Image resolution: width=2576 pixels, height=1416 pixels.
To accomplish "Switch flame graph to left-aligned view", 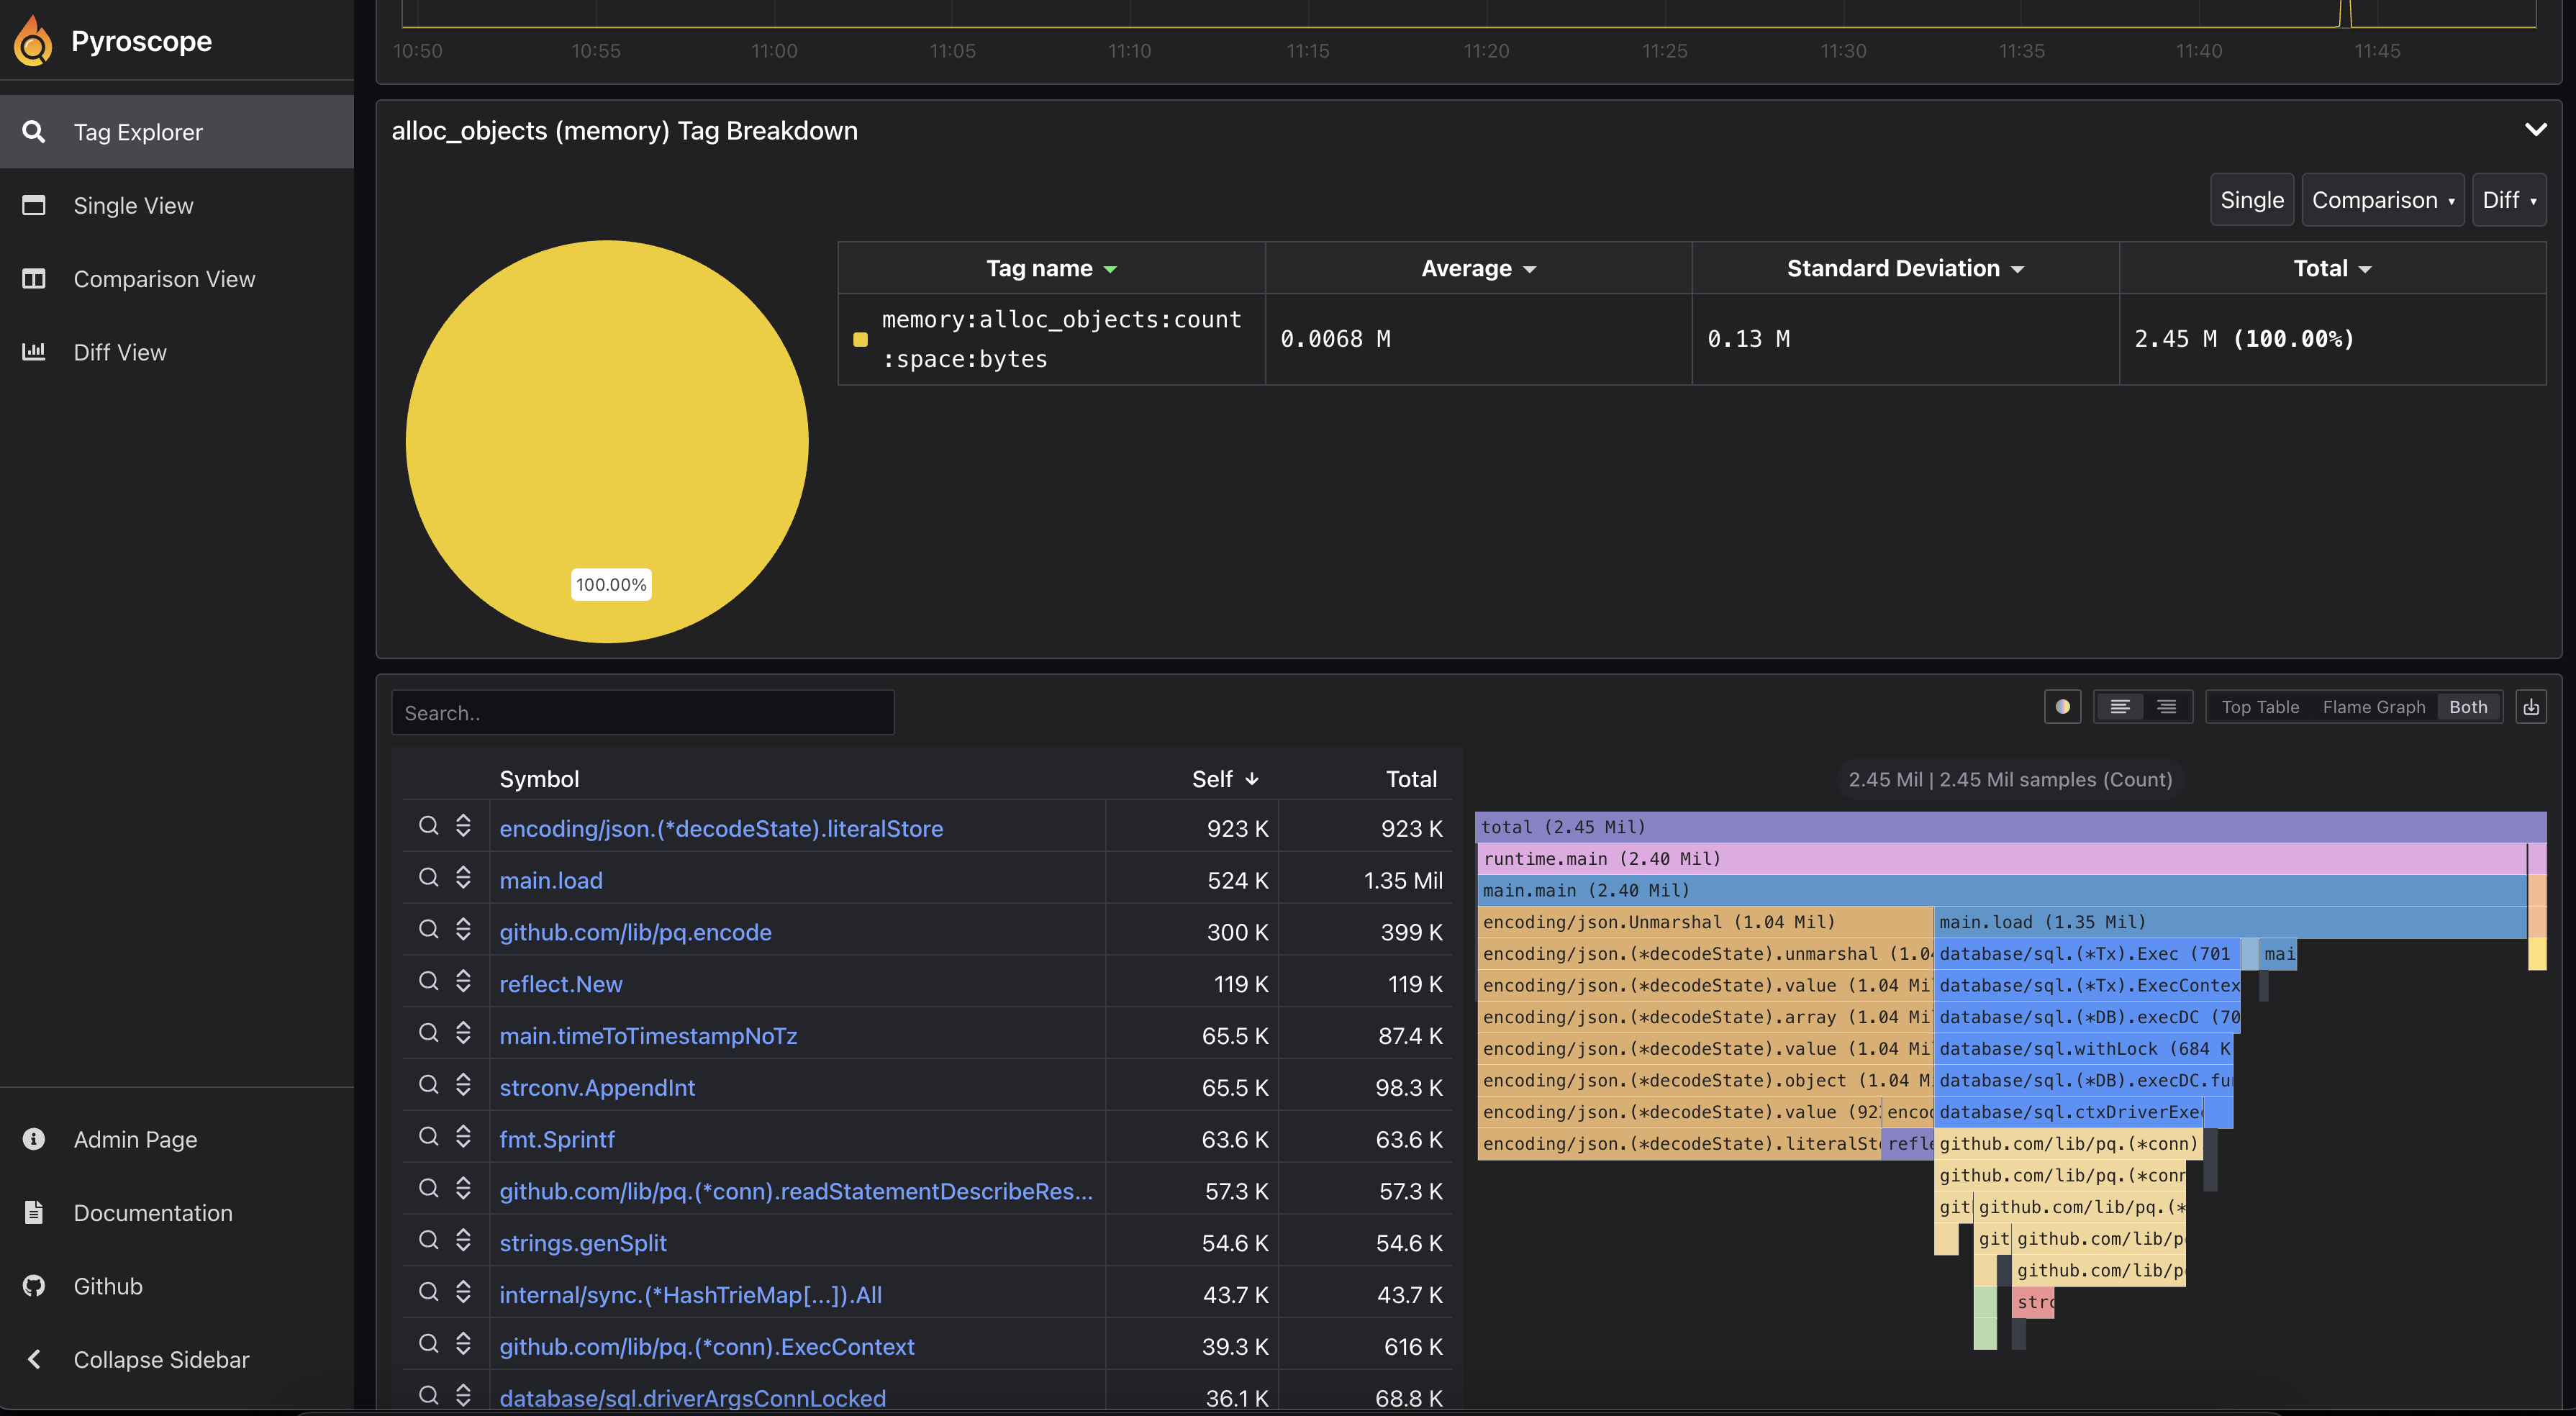I will 2119,707.
